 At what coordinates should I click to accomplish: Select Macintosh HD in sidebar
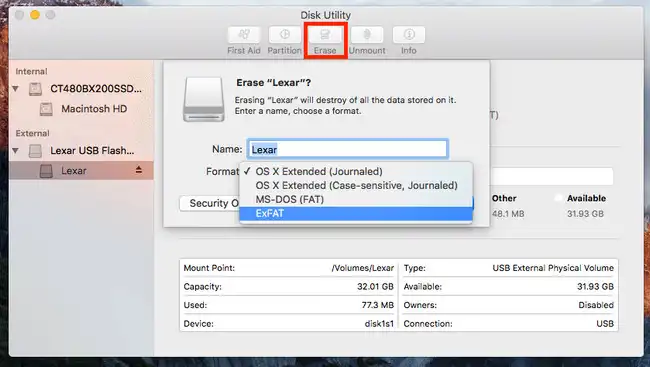pyautogui.click(x=94, y=109)
